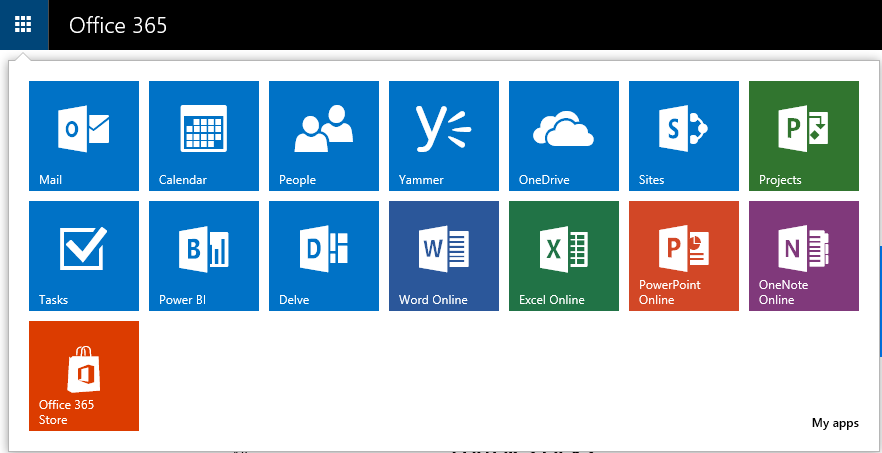Launch the Power BI tile
The width and height of the screenshot is (882, 453).
point(204,255)
